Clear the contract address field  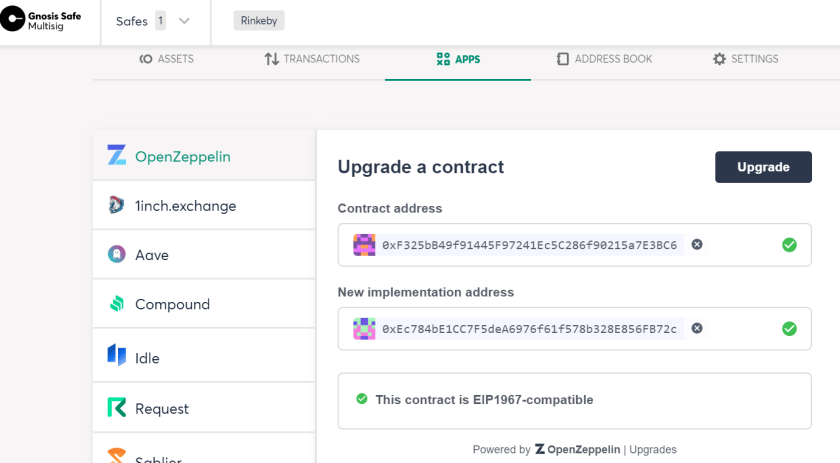coord(696,244)
